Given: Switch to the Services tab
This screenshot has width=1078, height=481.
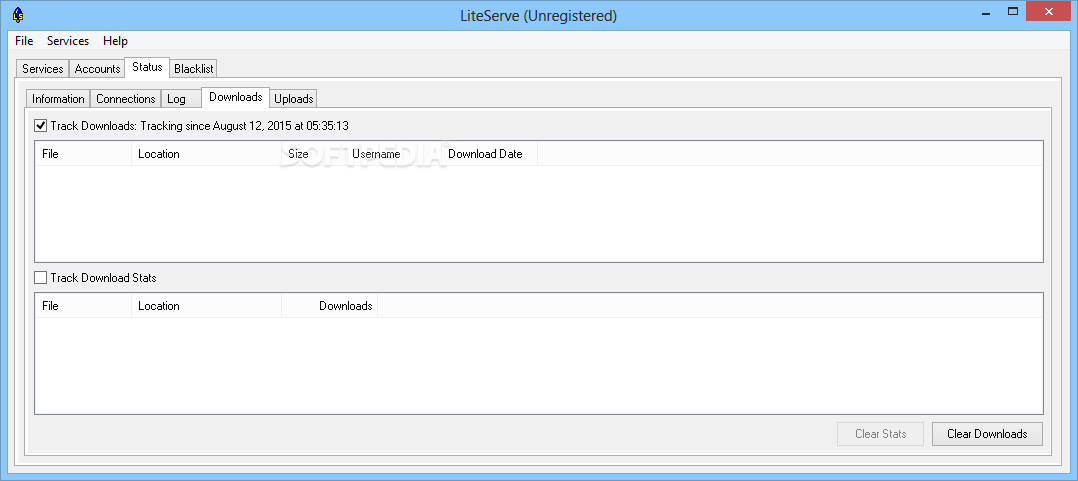Looking at the screenshot, I should coord(43,69).
